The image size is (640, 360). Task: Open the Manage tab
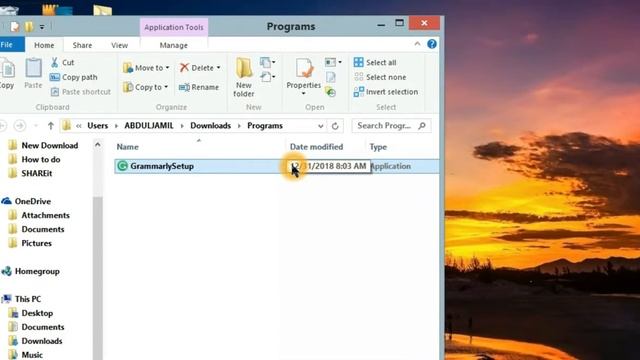tap(173, 45)
